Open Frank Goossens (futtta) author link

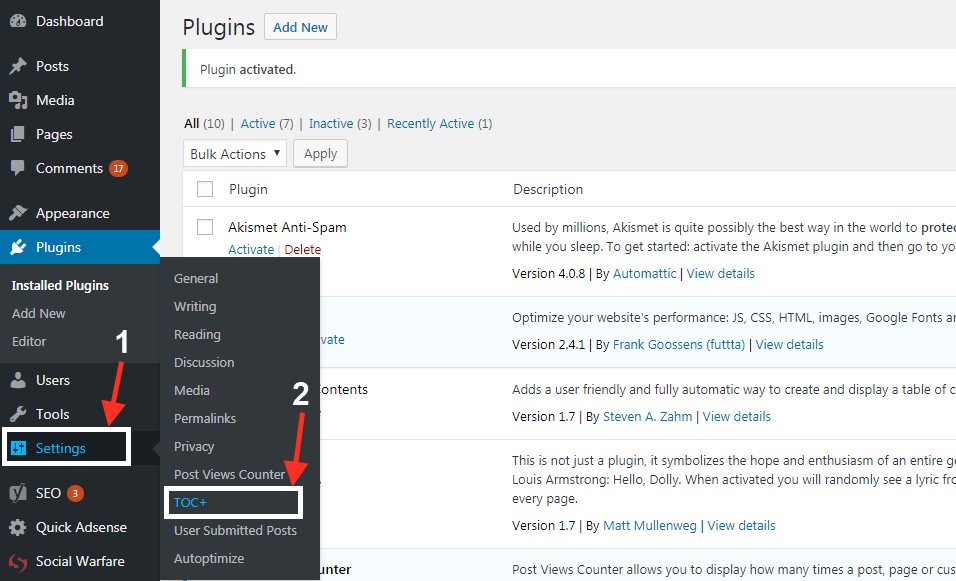tap(679, 344)
